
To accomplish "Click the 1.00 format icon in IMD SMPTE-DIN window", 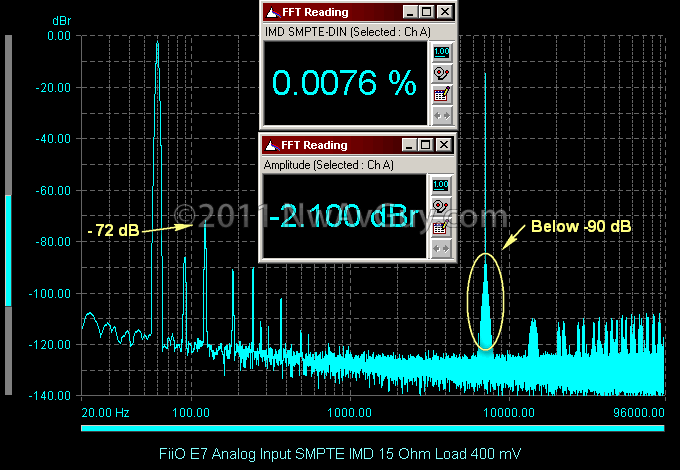I will (442, 52).
